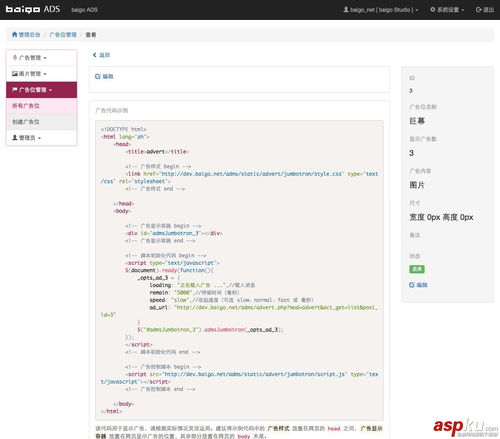Click the picture icon of 图片管理
The width and height of the screenshot is (500, 439).
click(15, 74)
